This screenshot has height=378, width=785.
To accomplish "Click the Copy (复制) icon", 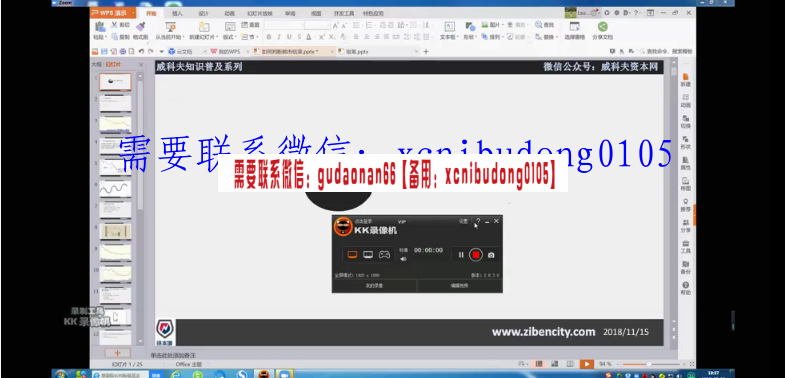I will (115, 37).
